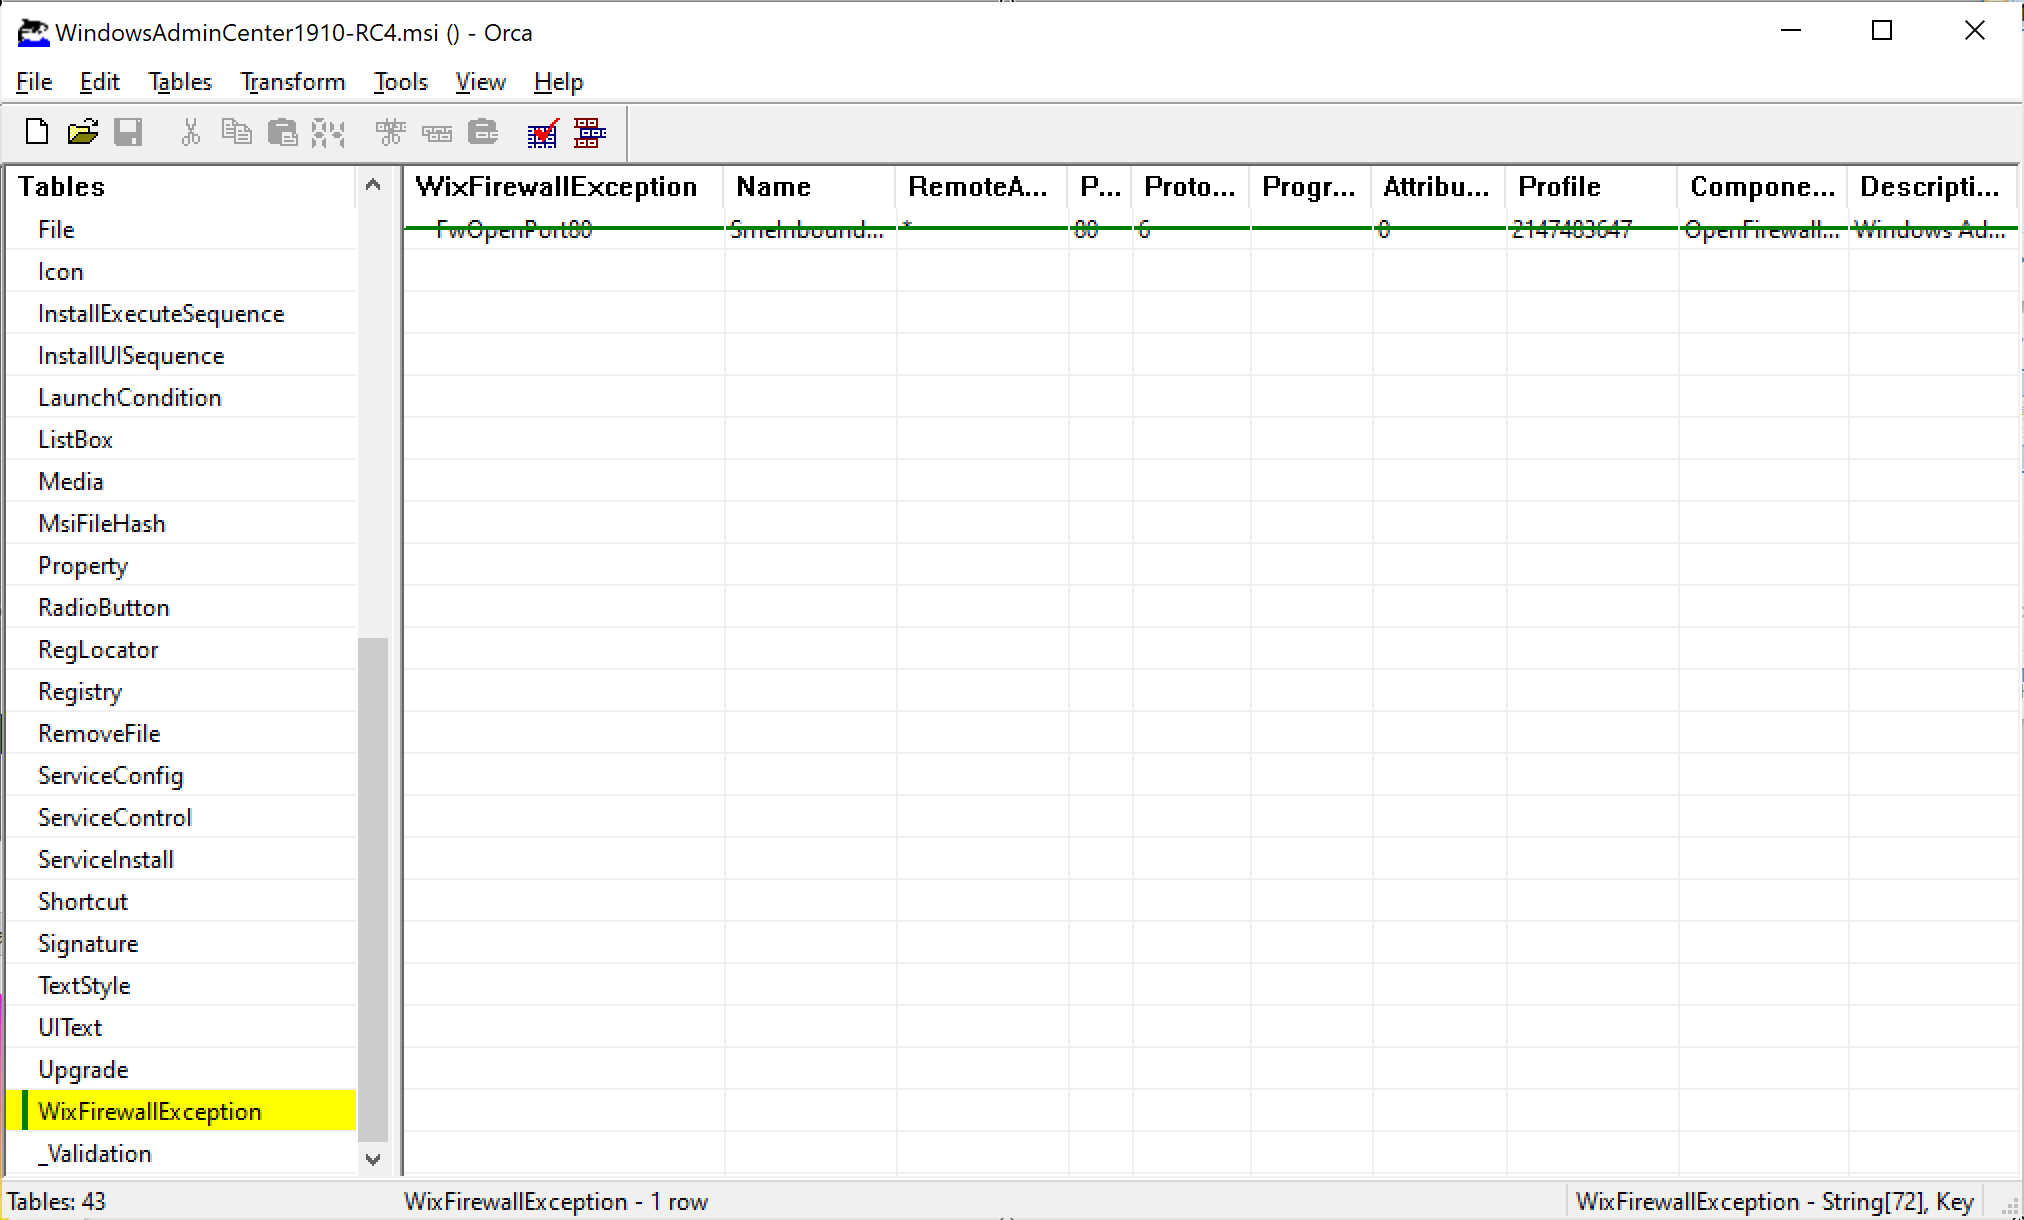Select the Icon table
This screenshot has height=1220, width=2024.
tap(182, 271)
